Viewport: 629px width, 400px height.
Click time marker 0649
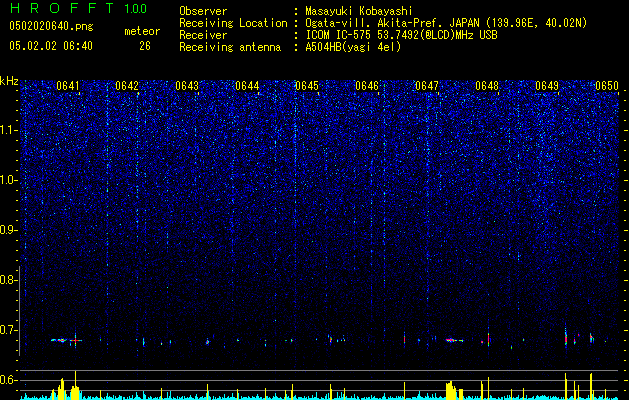(547, 86)
